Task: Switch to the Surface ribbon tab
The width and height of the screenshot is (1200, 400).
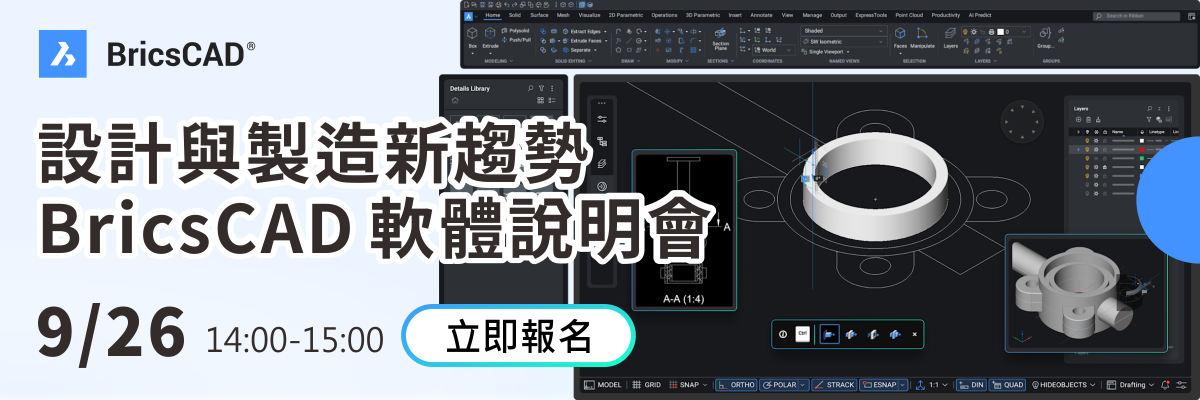Action: point(539,15)
